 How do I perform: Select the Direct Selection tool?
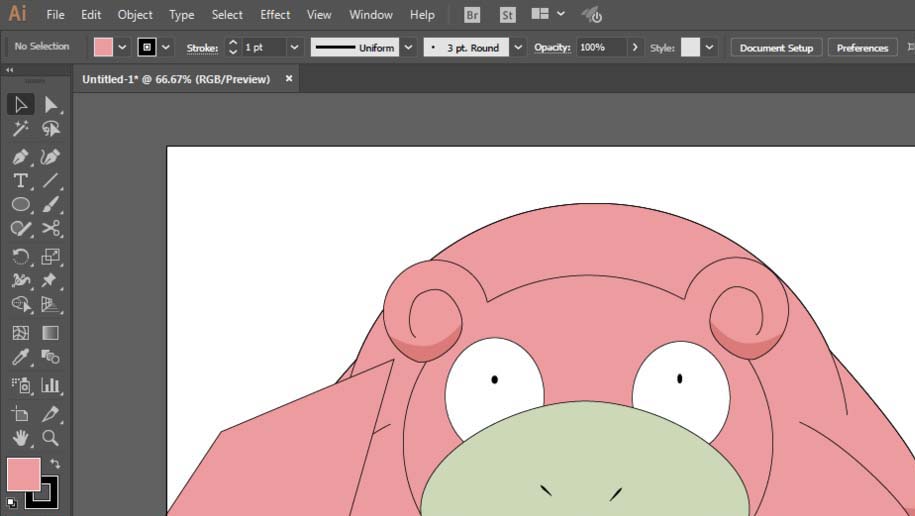51,105
